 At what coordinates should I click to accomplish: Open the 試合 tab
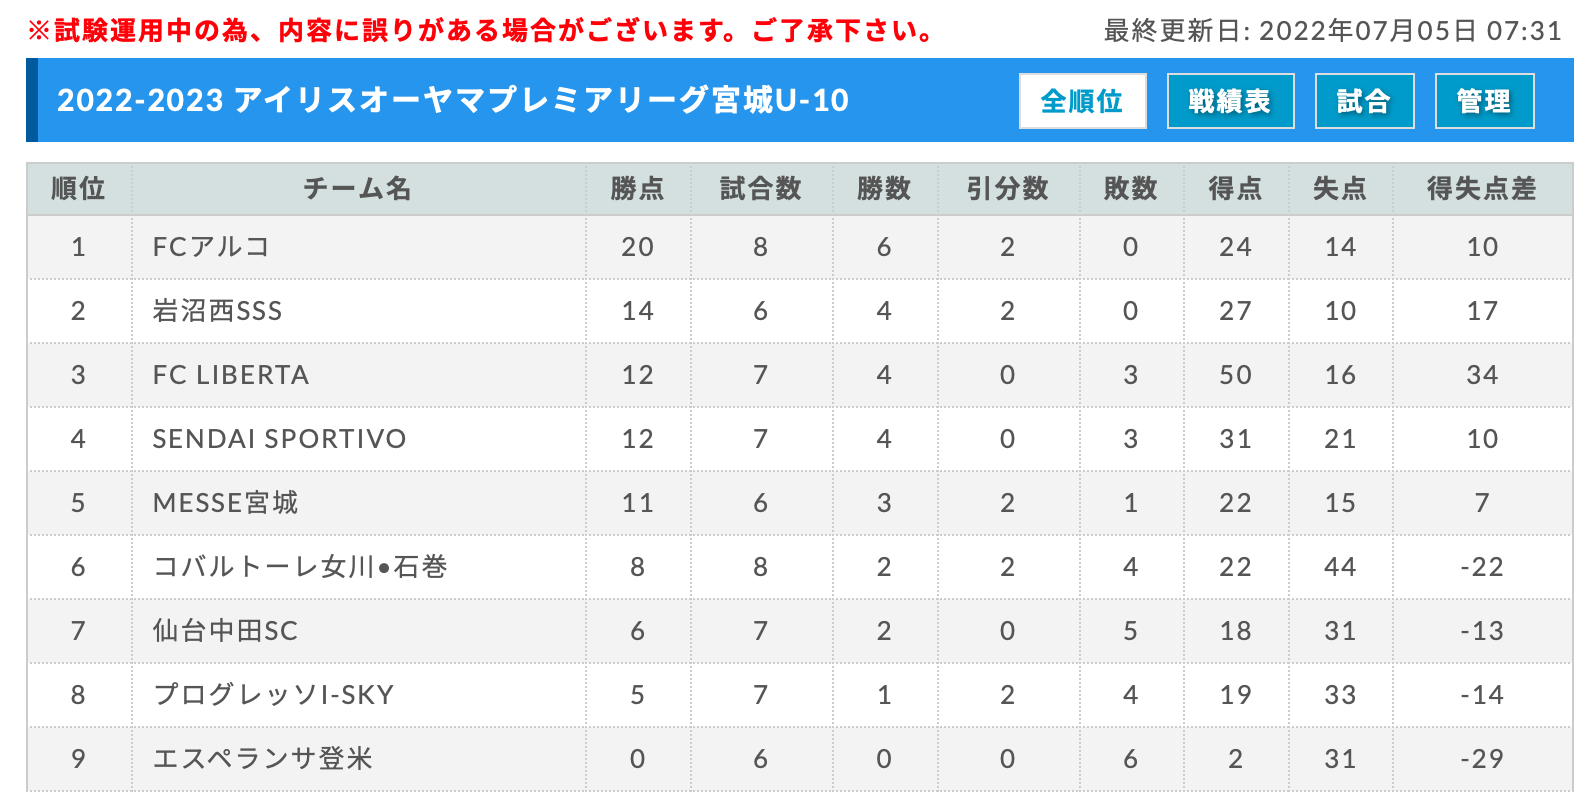point(1364,101)
